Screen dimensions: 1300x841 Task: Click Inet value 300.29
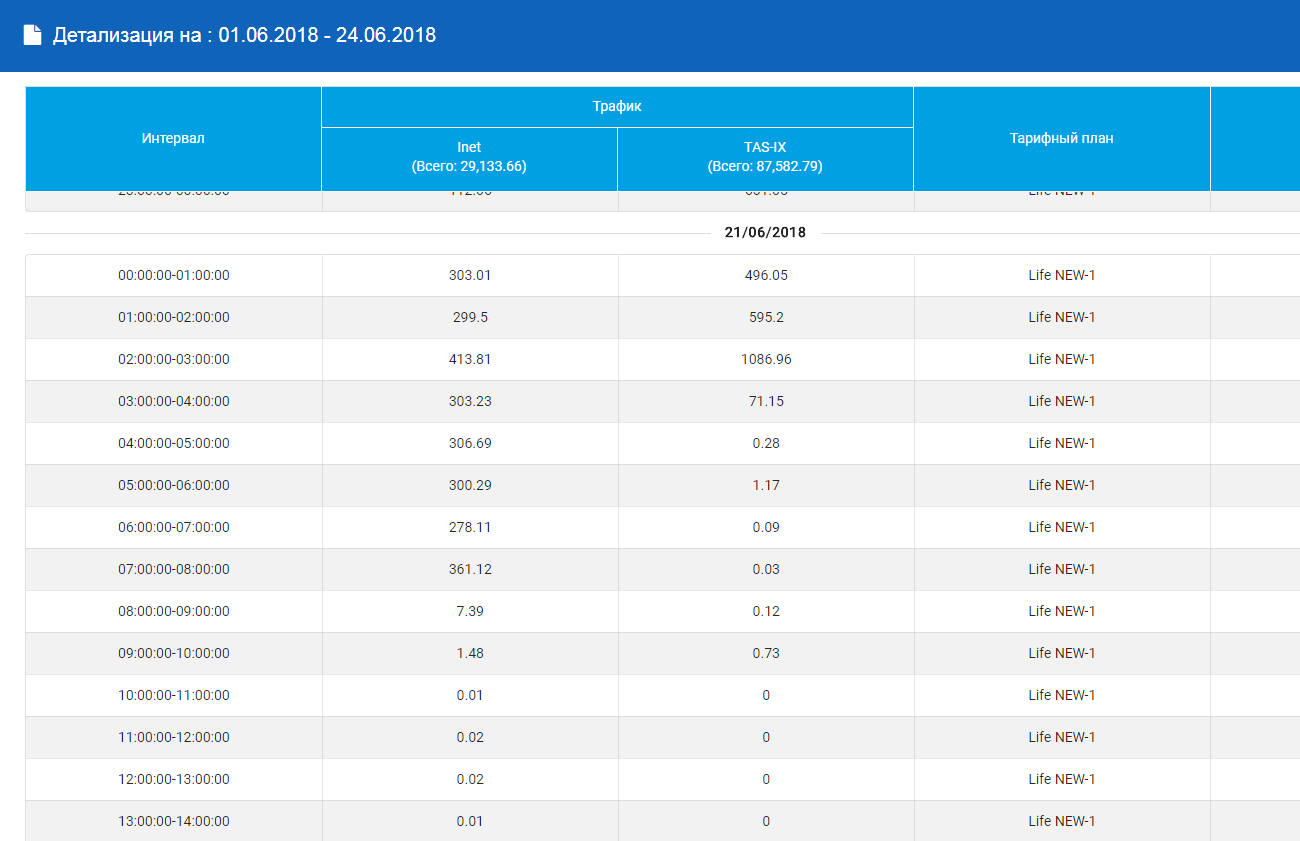click(x=470, y=485)
